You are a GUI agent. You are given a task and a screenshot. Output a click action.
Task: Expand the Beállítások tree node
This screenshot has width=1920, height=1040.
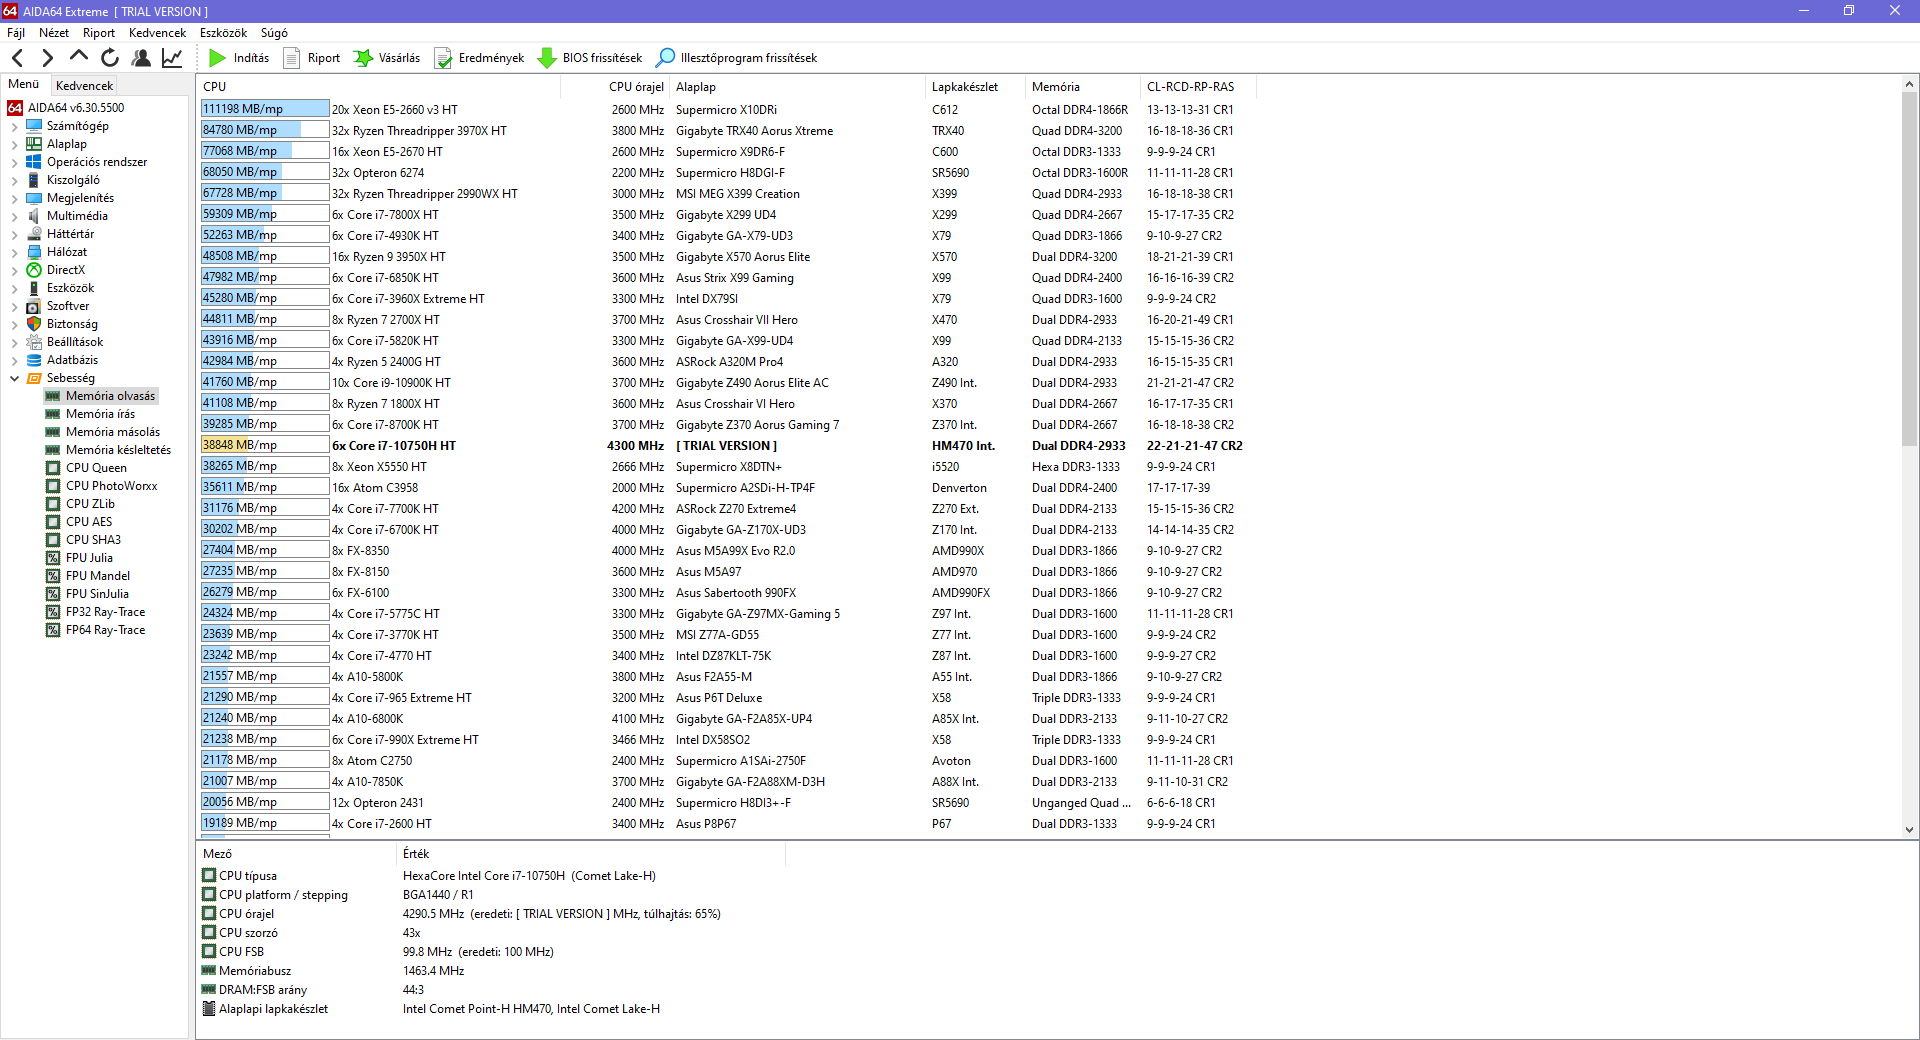coord(14,343)
